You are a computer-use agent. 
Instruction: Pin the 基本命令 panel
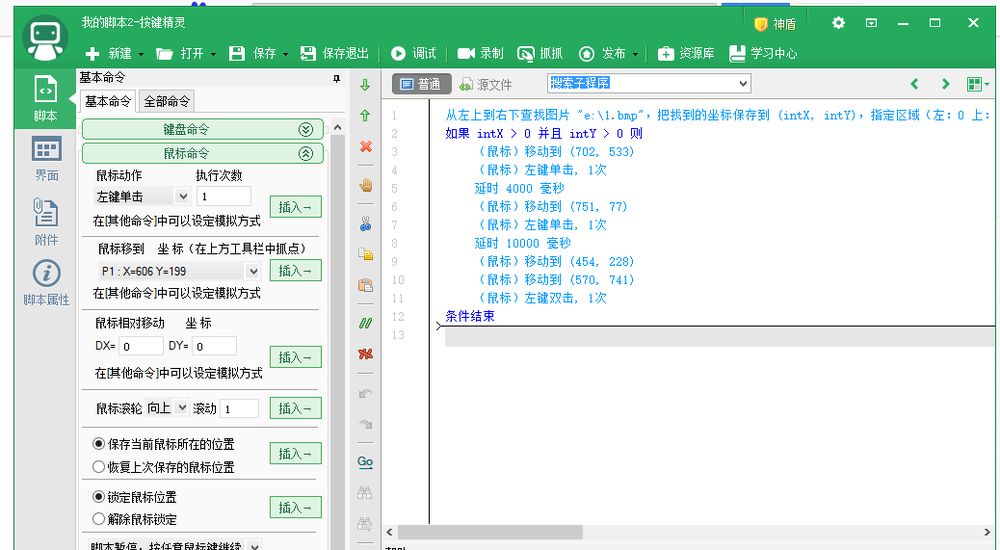click(336, 78)
